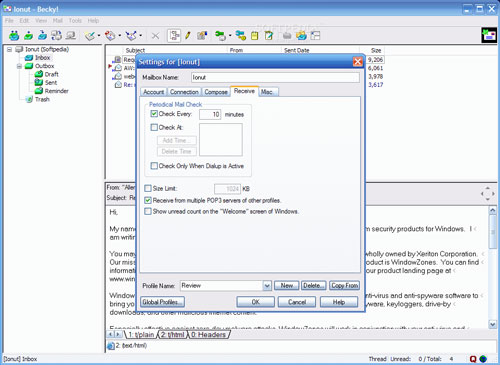Click the grayed delete X toolbar icon

[155, 35]
